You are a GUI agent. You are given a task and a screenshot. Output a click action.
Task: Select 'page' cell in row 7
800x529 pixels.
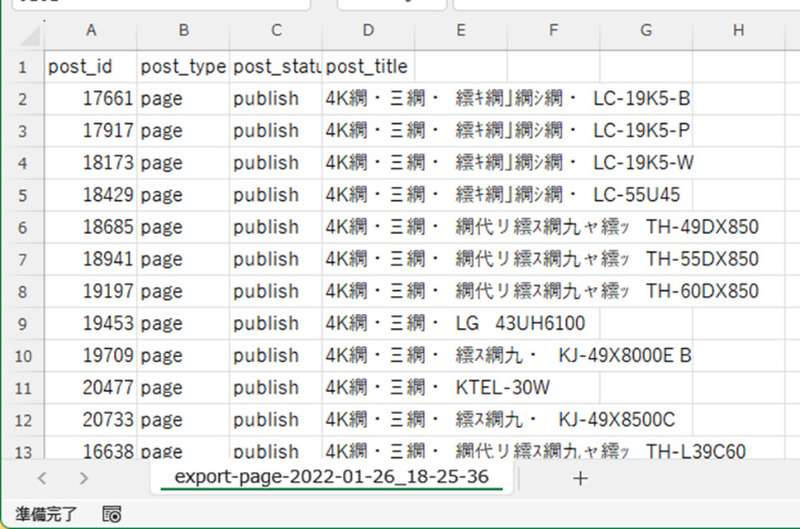(184, 259)
